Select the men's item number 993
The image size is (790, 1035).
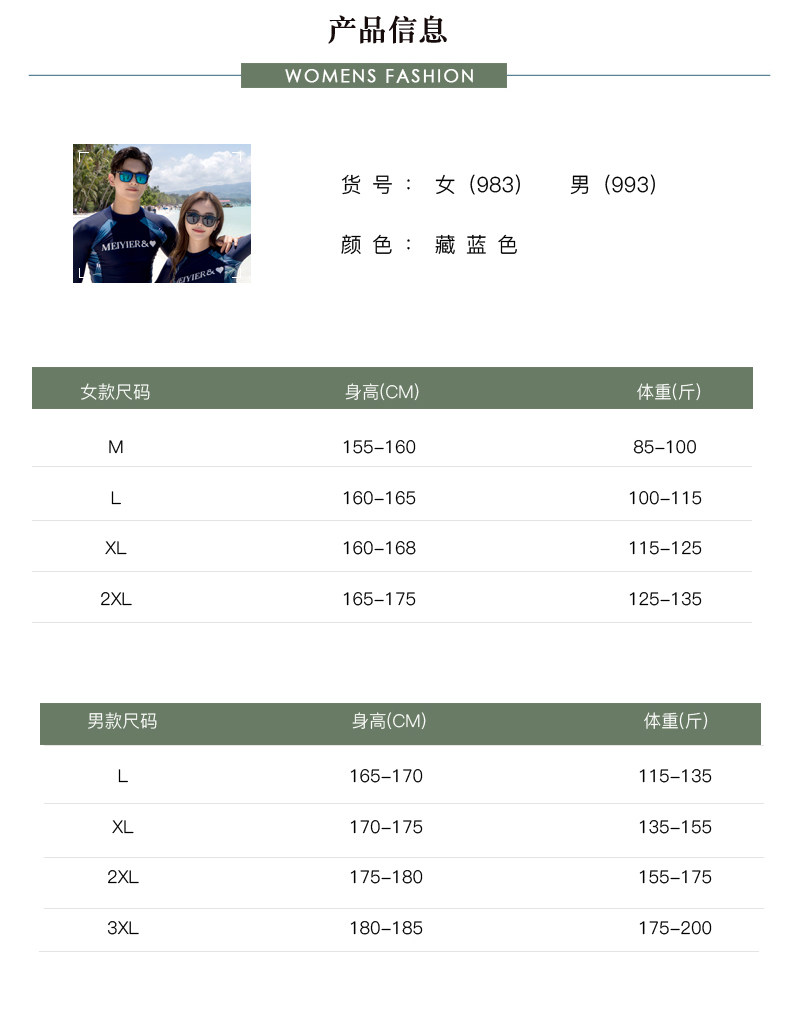(613, 185)
